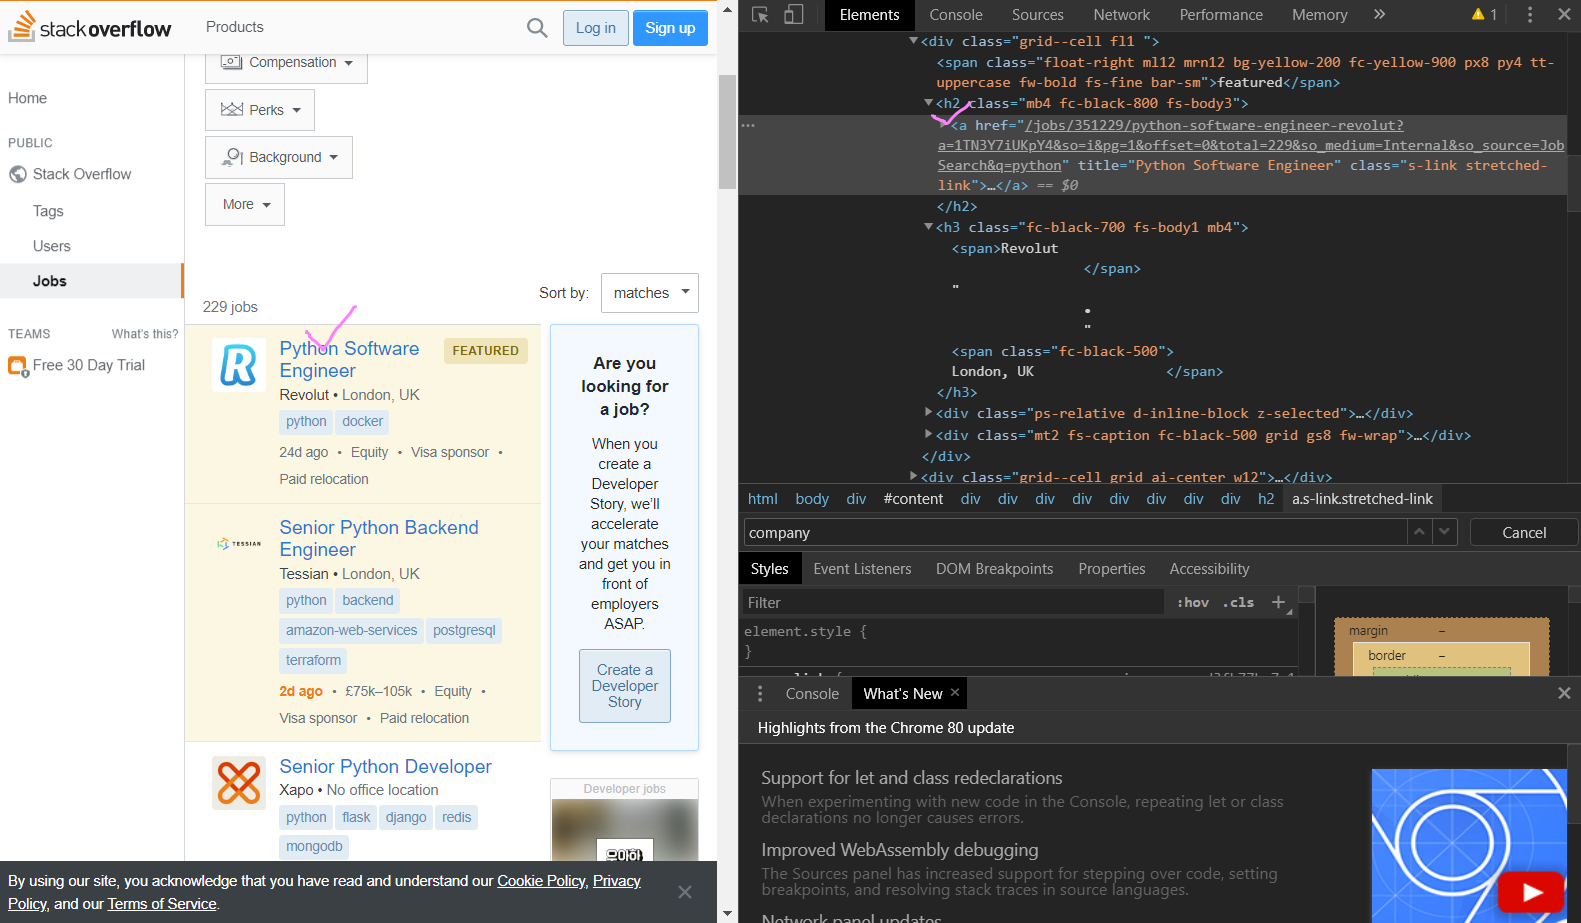The height and width of the screenshot is (923, 1581).
Task: Go to next search result arrow
Action: (x=1444, y=532)
